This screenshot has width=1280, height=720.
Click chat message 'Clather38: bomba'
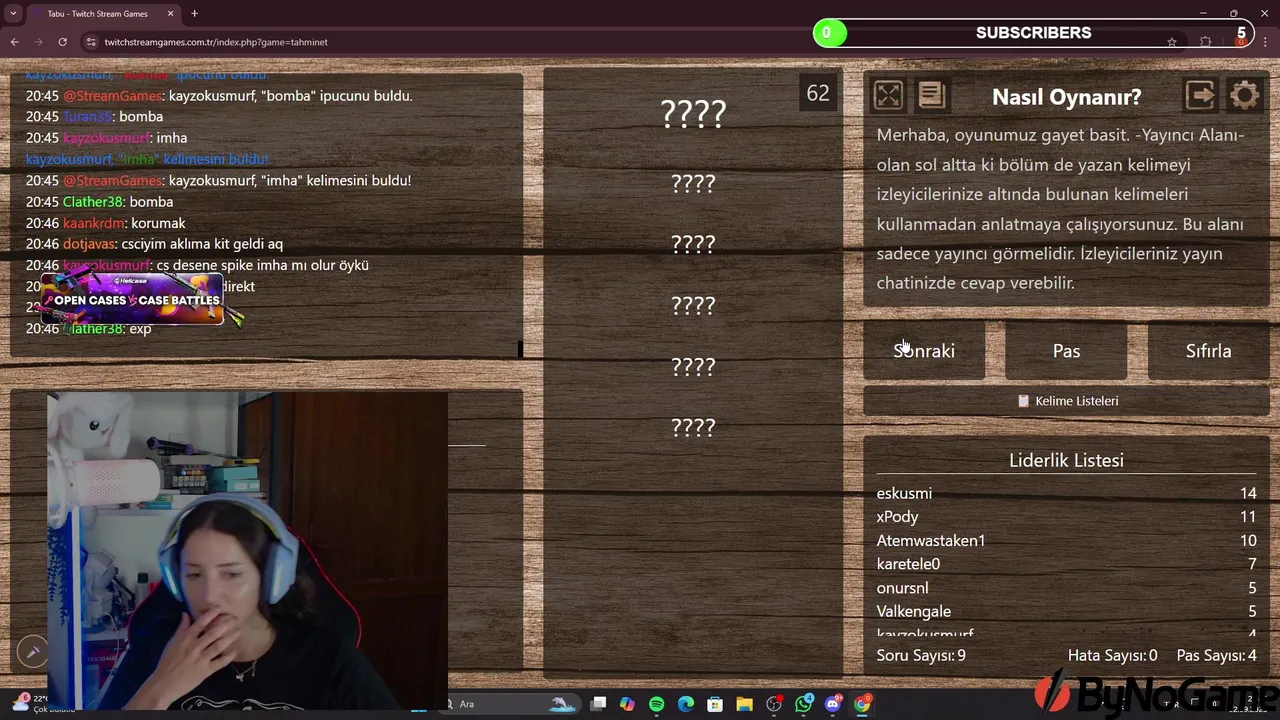pos(99,202)
